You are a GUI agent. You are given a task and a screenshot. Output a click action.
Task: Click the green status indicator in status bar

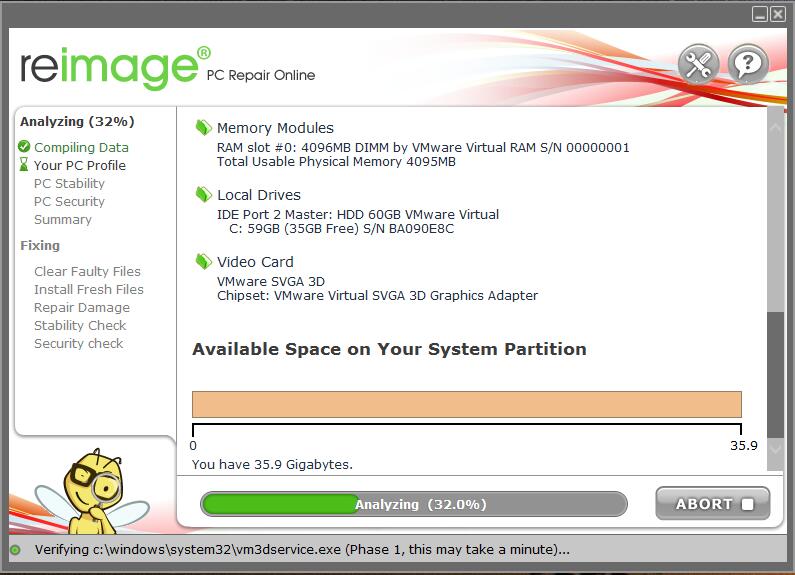[16, 550]
